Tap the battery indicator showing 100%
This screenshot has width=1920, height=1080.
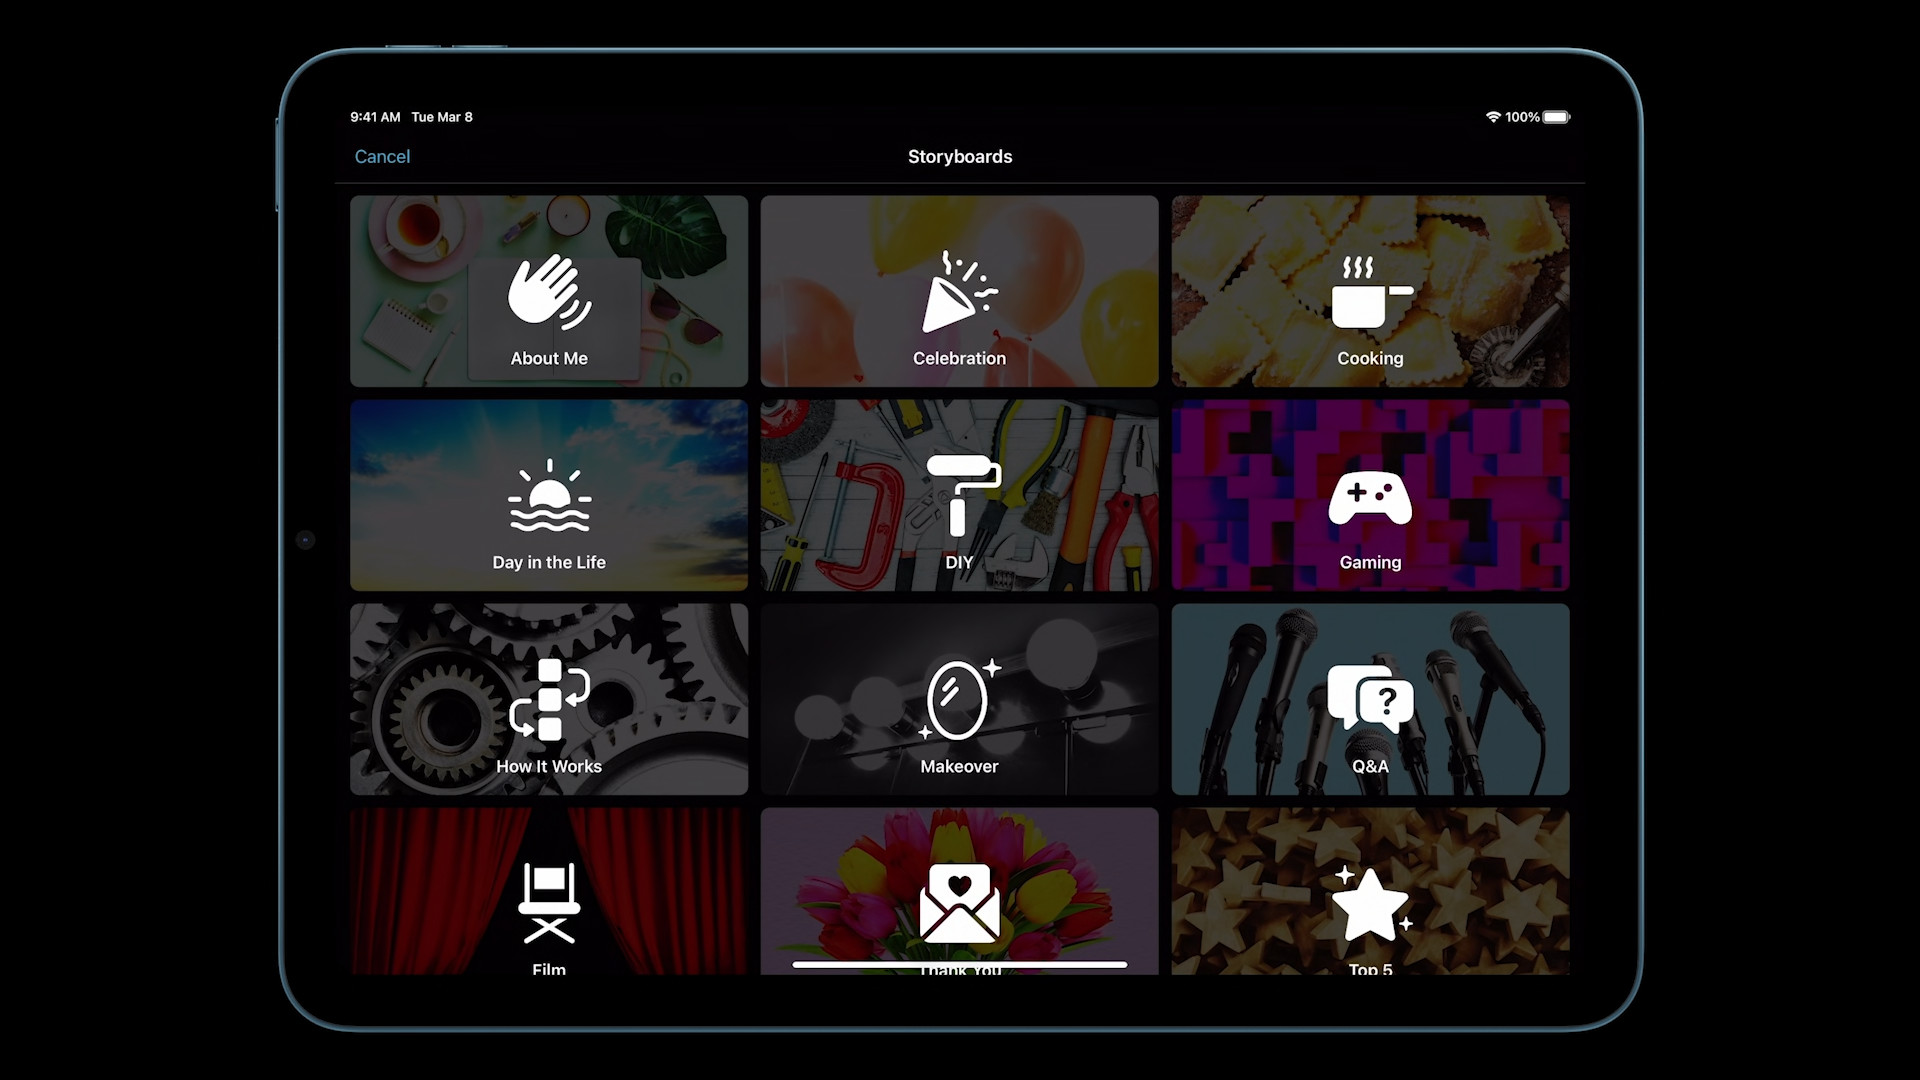1556,117
